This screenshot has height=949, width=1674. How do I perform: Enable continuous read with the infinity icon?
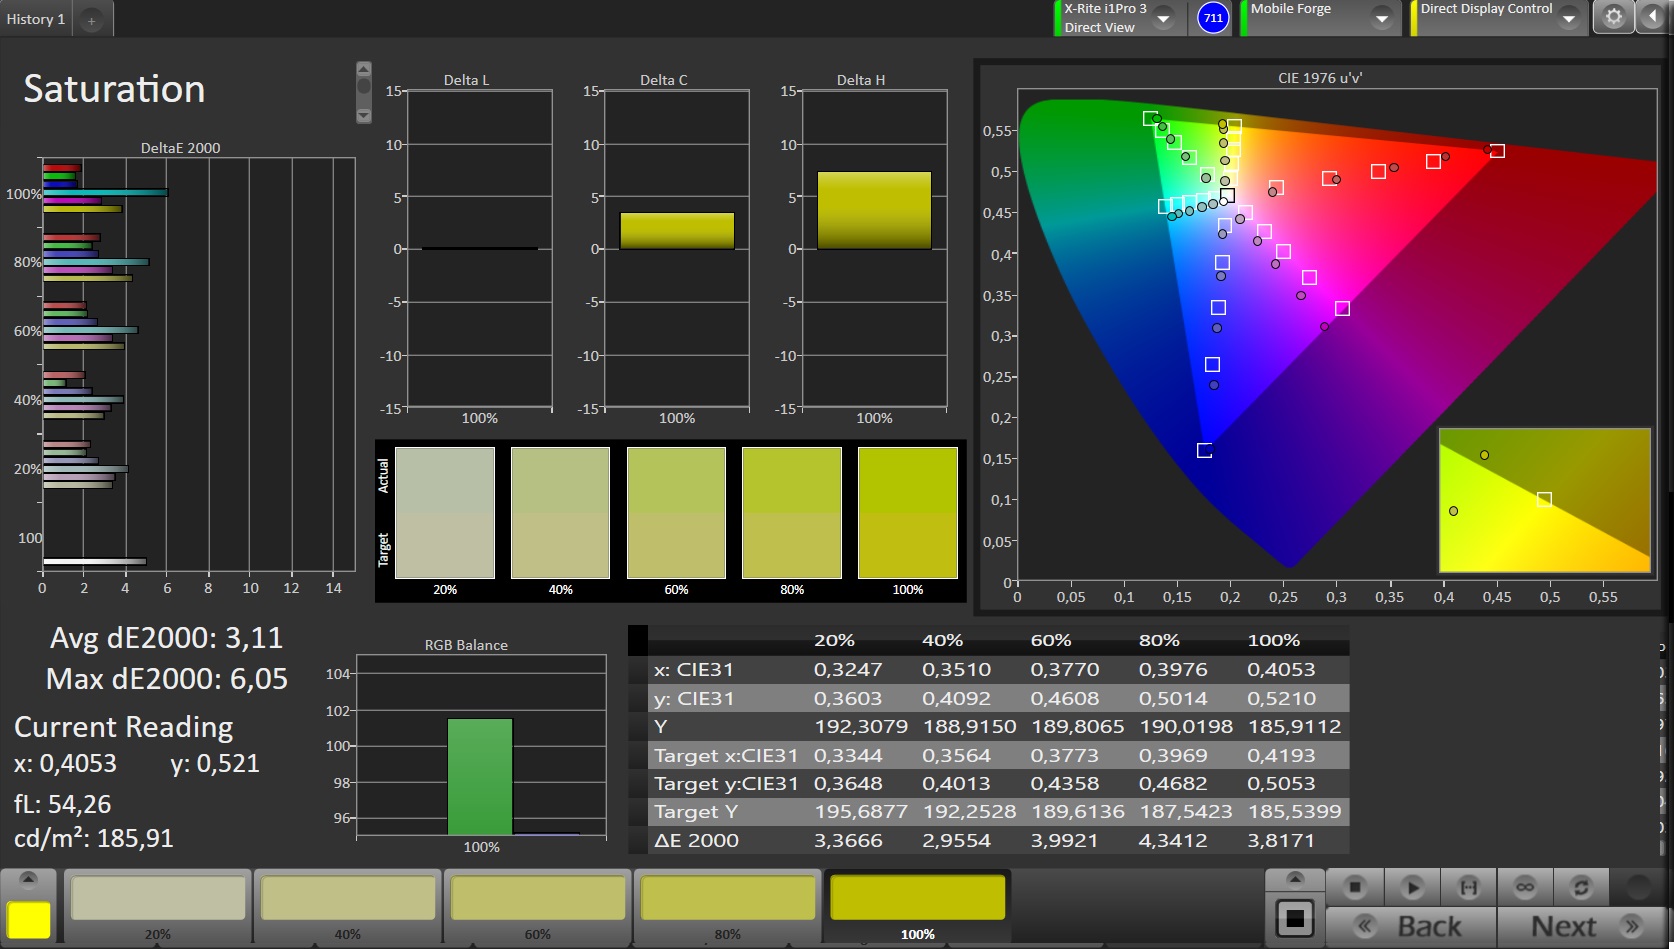[1524, 887]
